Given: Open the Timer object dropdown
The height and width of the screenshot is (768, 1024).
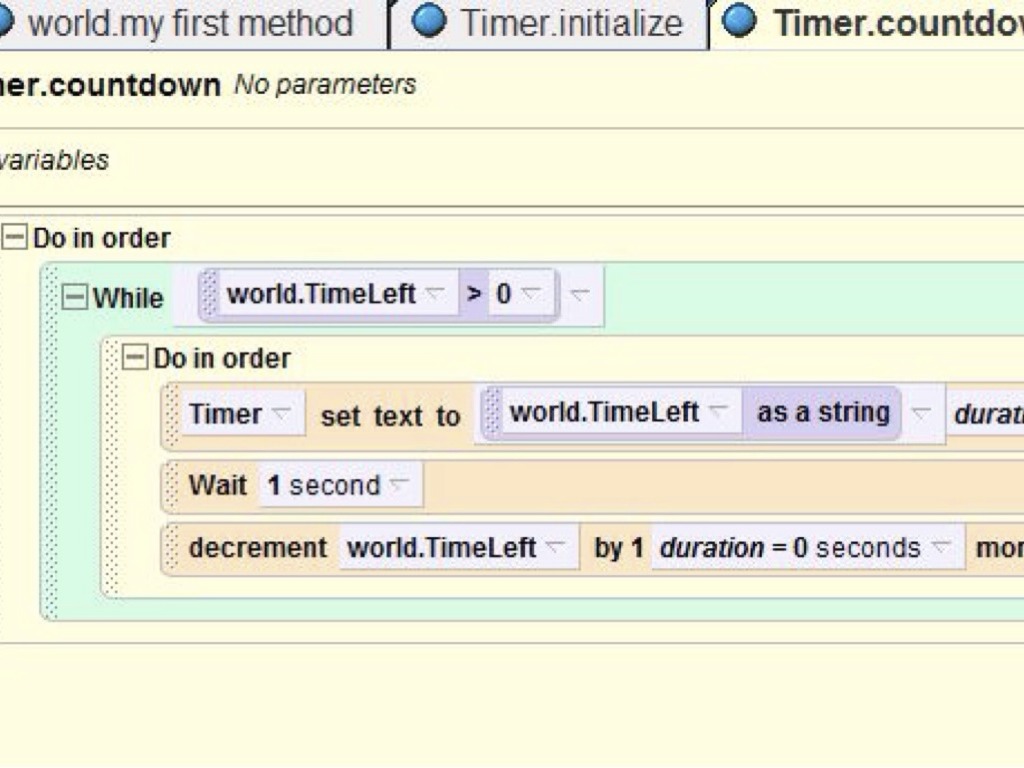Looking at the screenshot, I should (x=282, y=413).
